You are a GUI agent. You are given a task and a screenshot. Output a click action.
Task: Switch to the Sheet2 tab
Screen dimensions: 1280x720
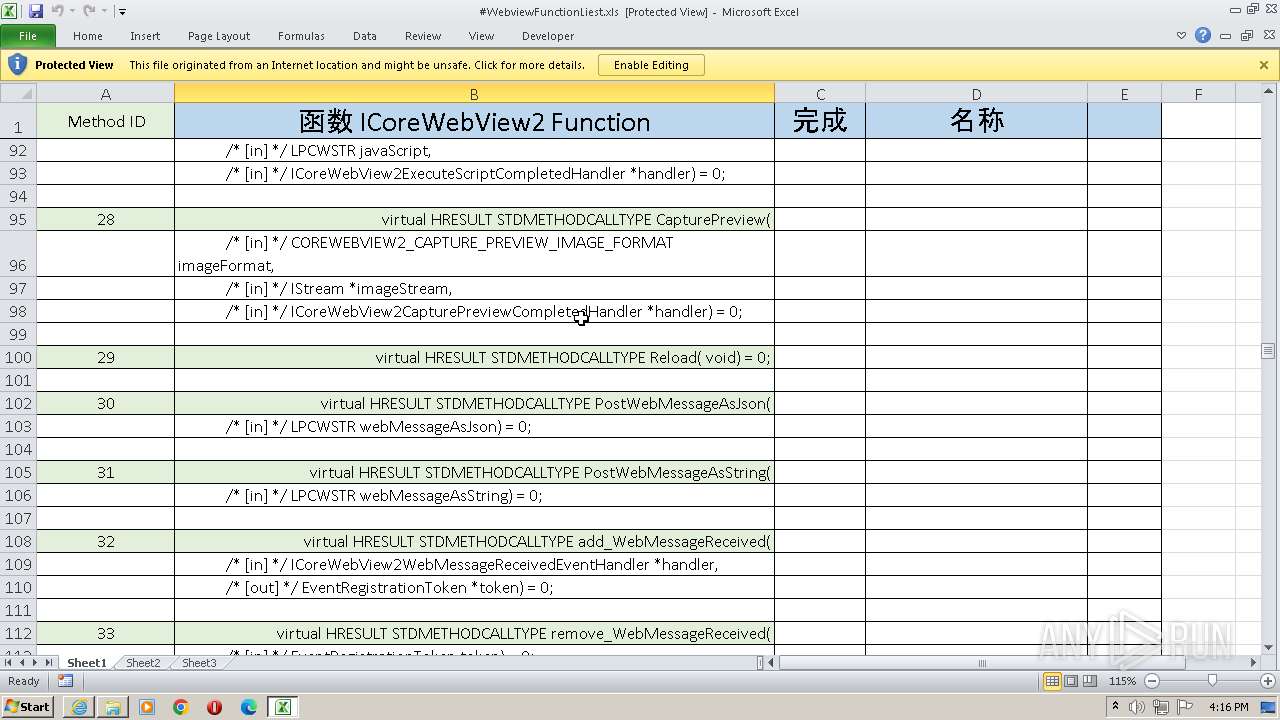143,662
